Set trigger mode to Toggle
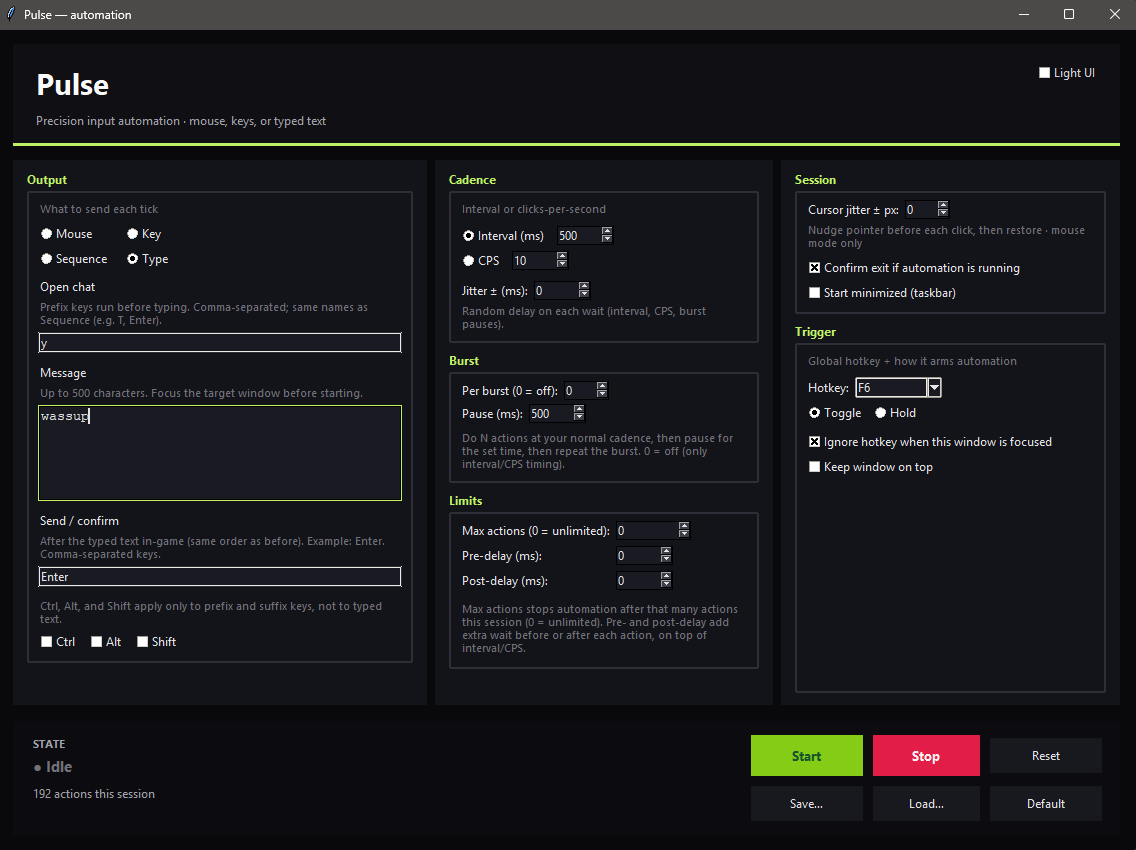 tap(835, 412)
